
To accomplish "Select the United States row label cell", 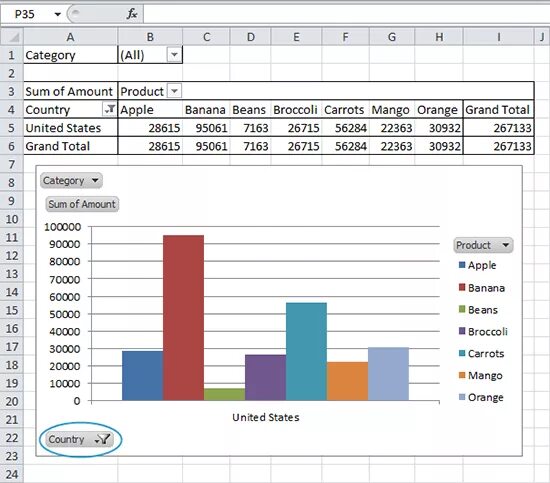I will [x=71, y=128].
